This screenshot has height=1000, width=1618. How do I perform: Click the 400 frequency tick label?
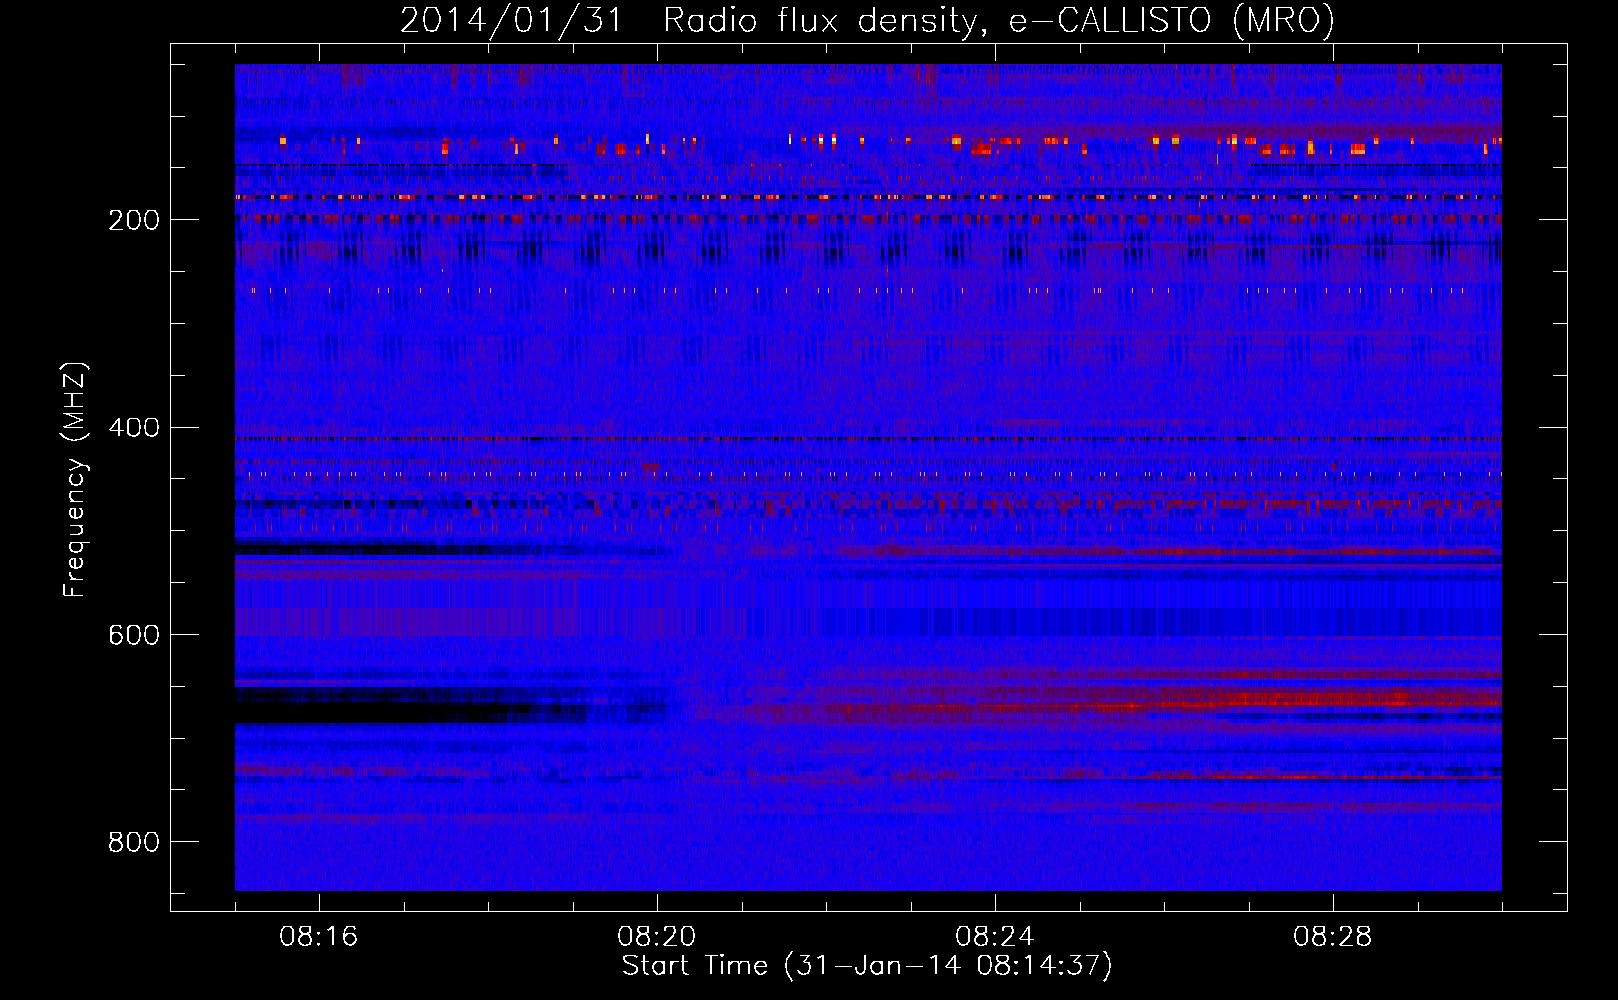(x=134, y=428)
